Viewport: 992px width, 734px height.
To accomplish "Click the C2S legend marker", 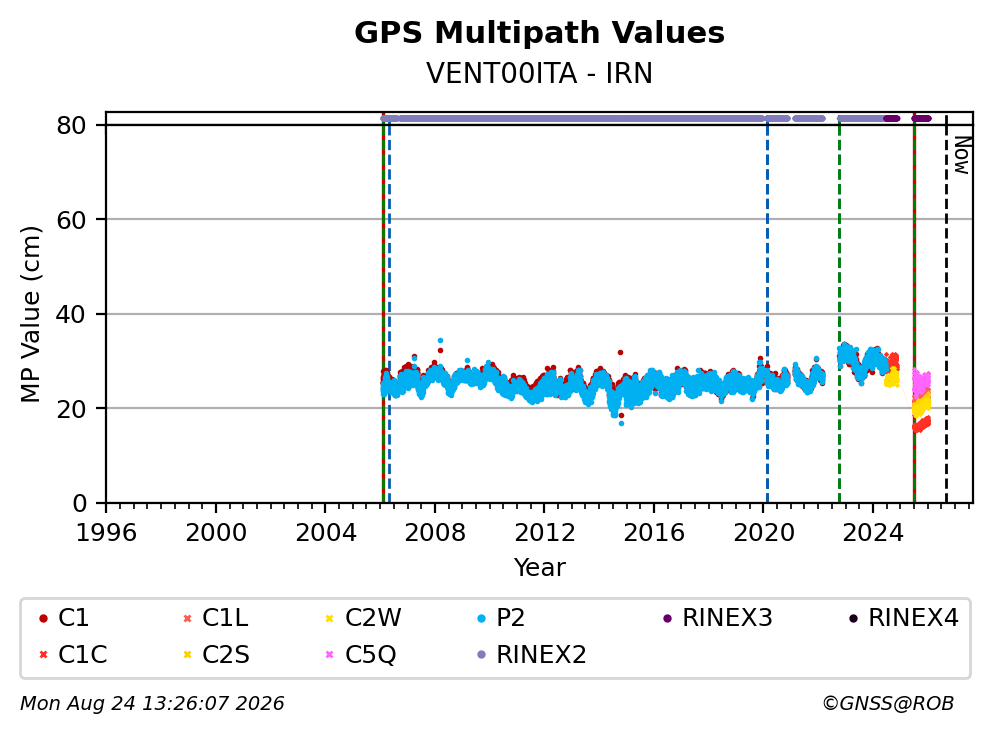I will coord(187,655).
